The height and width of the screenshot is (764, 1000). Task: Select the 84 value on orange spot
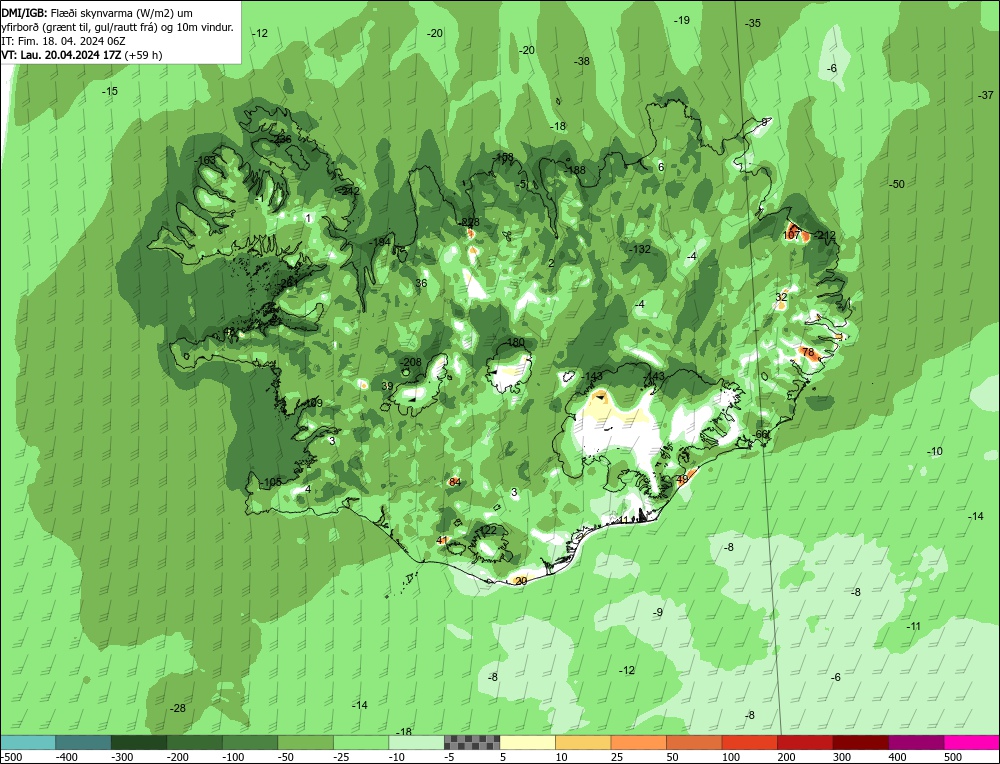[455, 482]
